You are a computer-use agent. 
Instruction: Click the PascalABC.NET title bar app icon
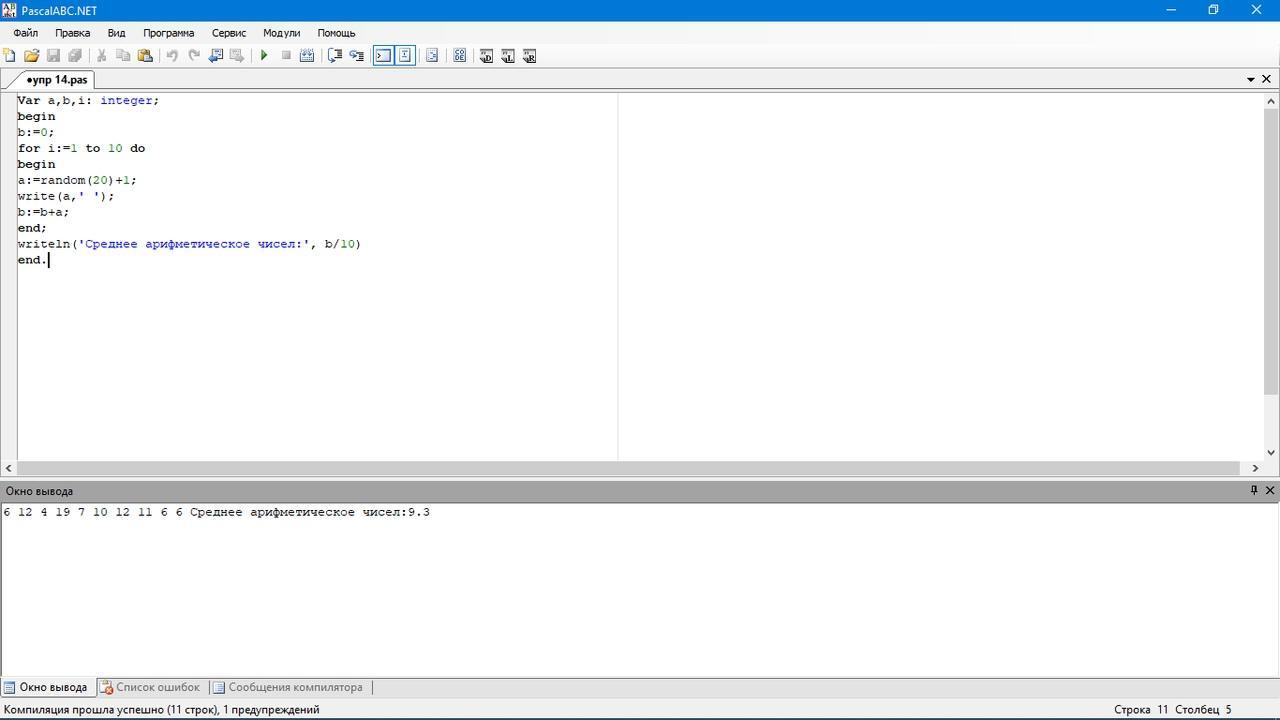coord(10,10)
